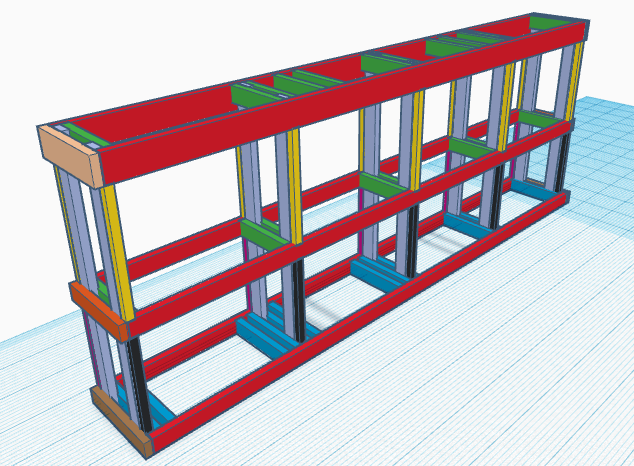634x466 pixels.
Task: Select the tan end cap block at top-left
Action: (x=71, y=156)
